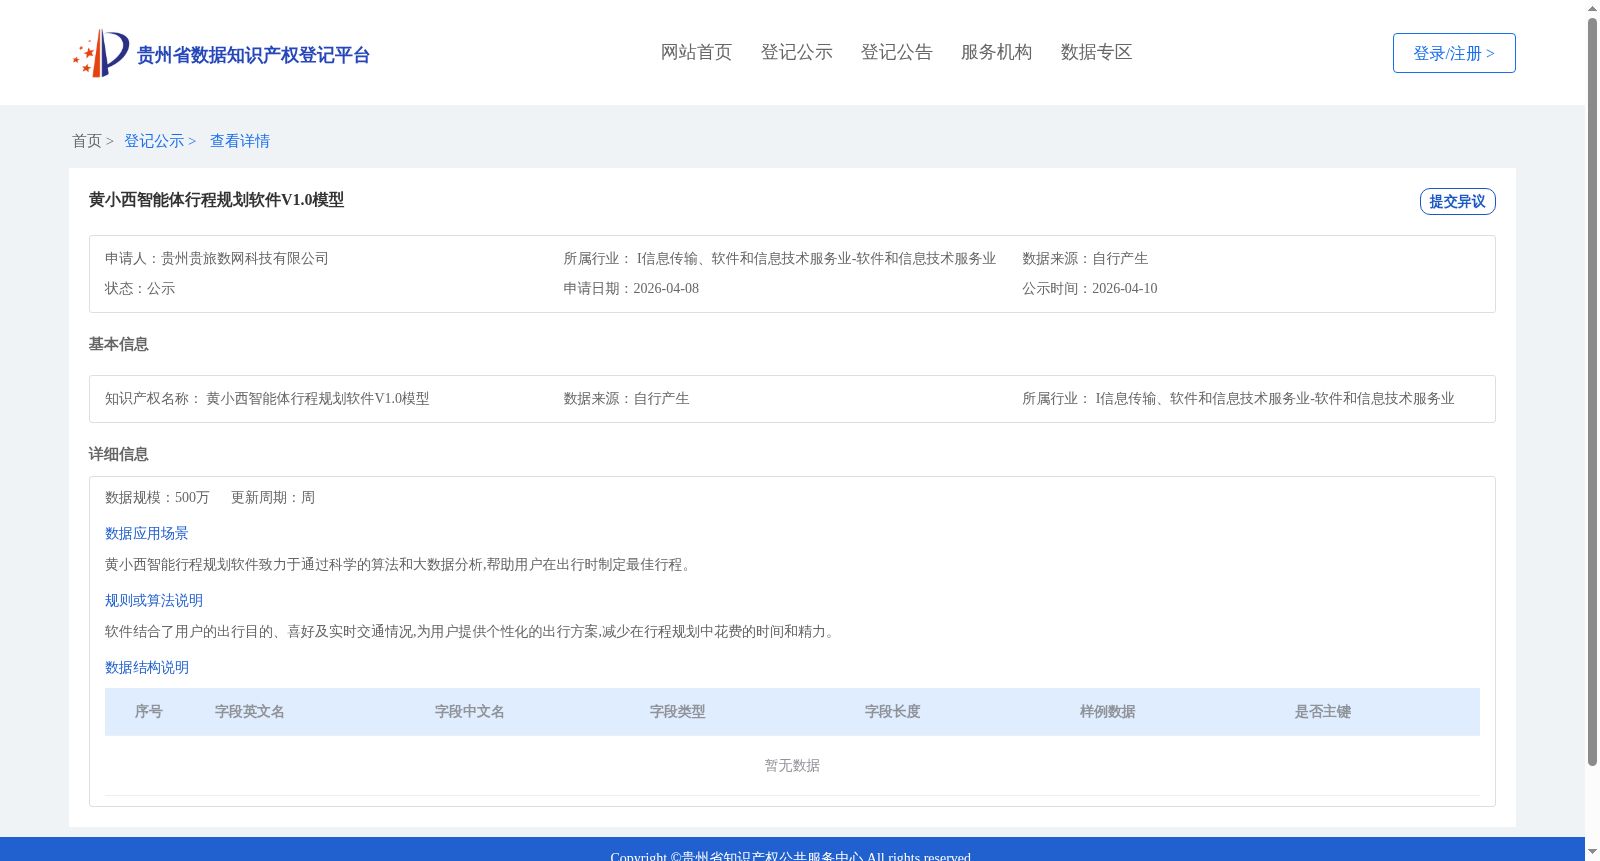This screenshot has width=1600, height=861.
Task: Go to 登记公告 page
Action: pos(896,52)
